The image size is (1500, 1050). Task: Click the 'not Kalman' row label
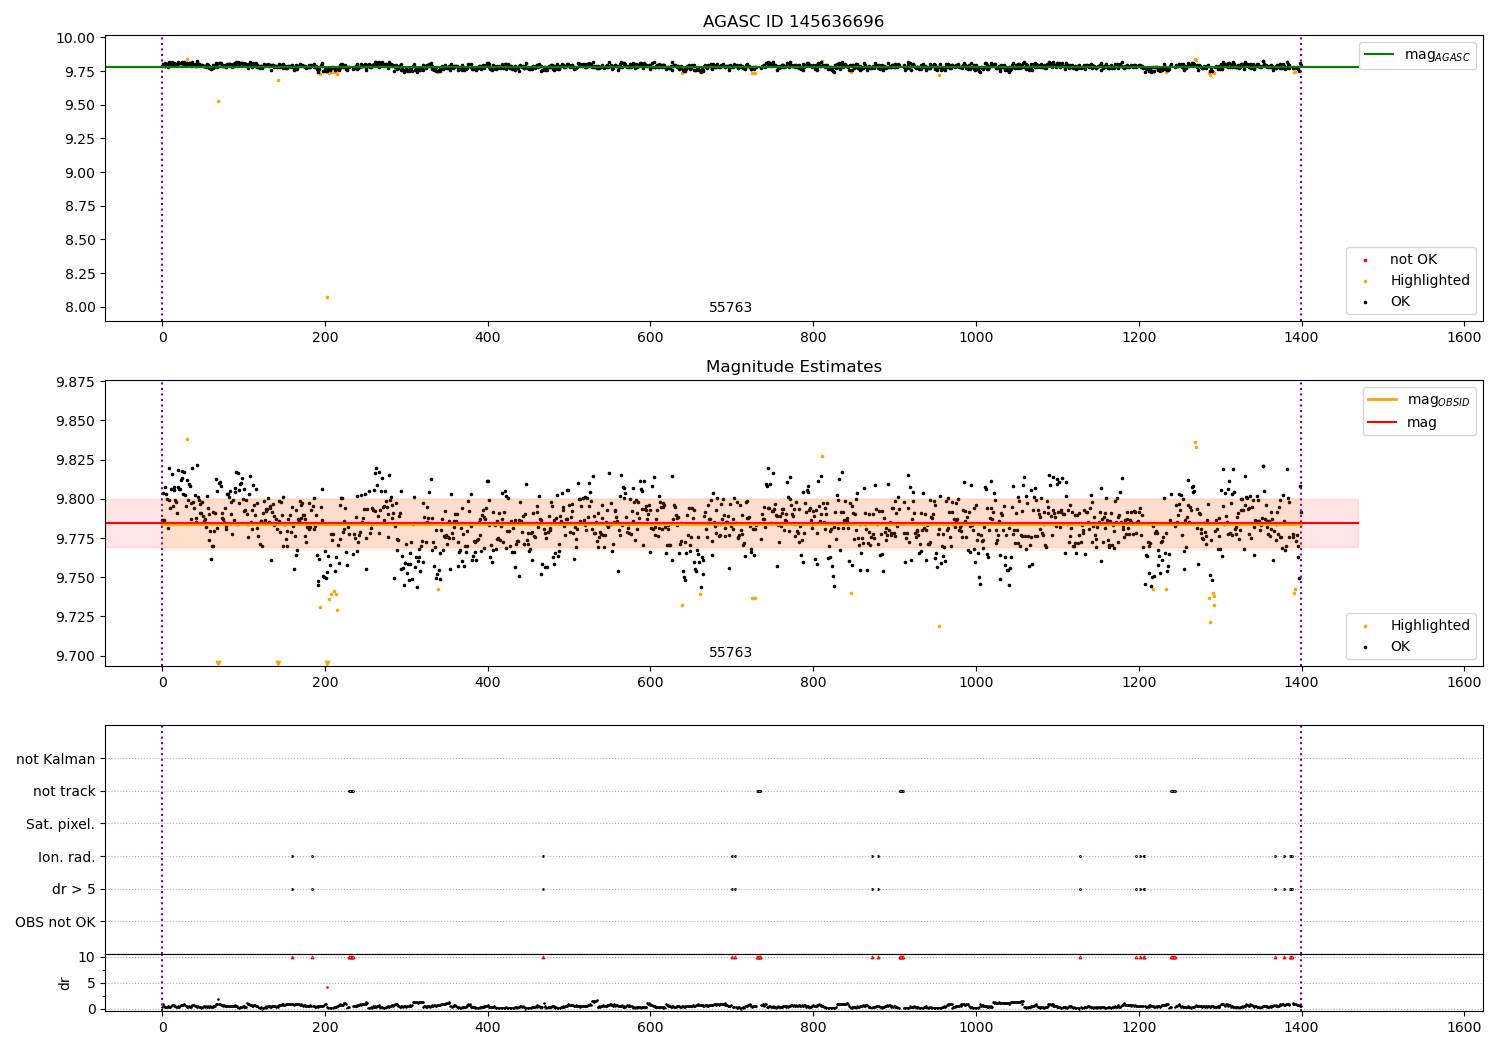click(x=56, y=759)
